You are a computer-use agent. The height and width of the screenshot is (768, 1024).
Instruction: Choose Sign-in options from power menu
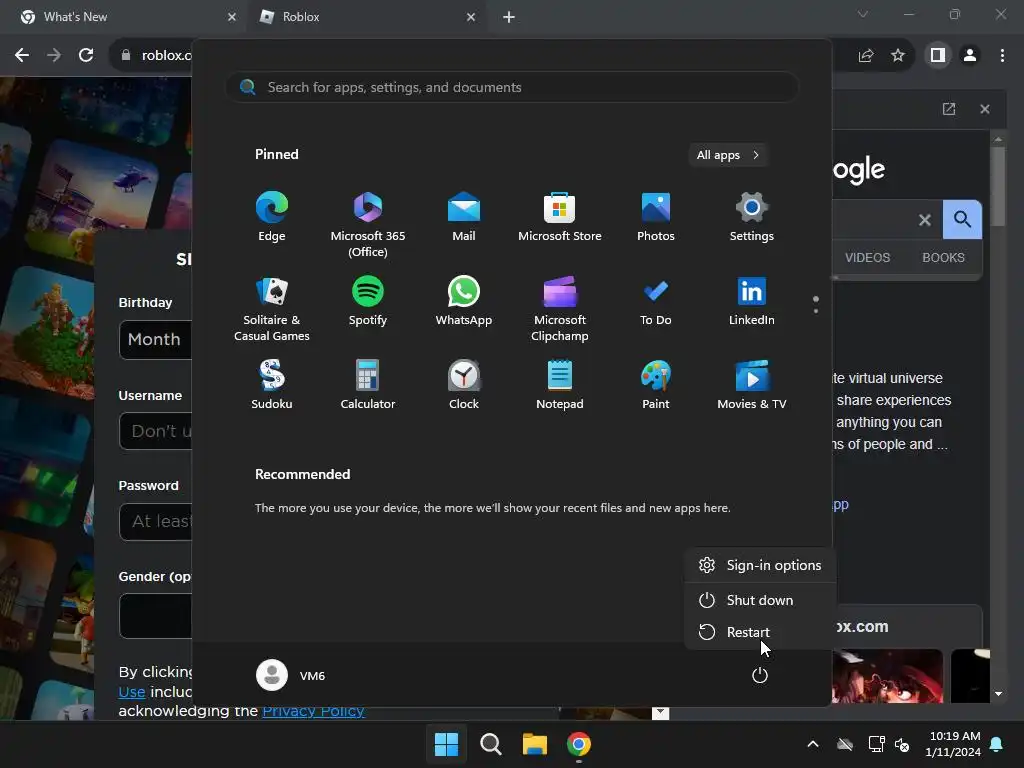tap(760, 565)
